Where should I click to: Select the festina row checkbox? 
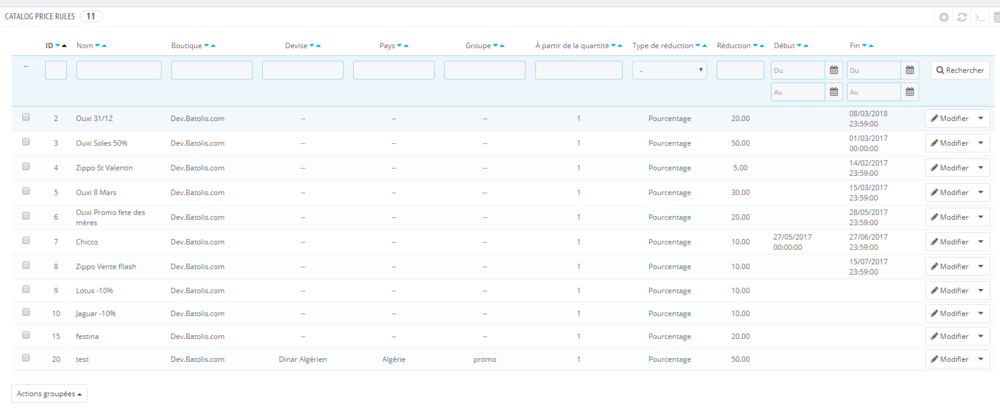click(26, 335)
